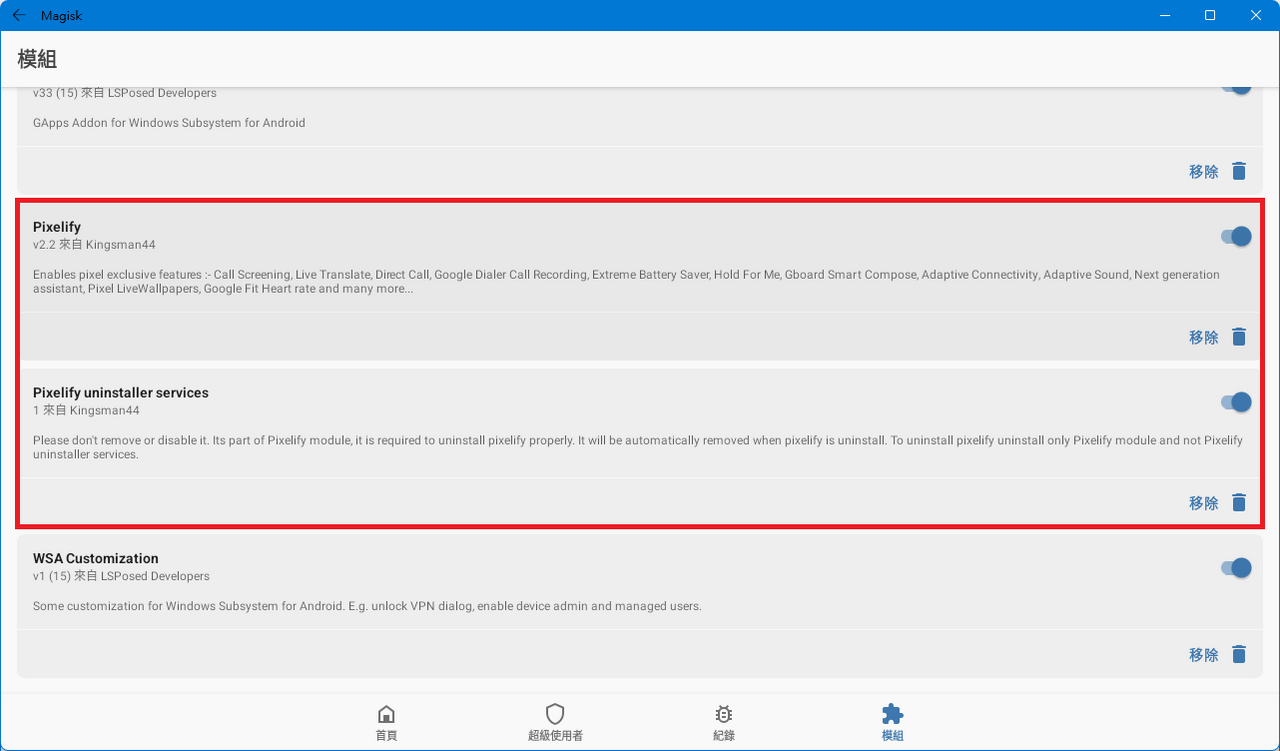The image size is (1280, 751).
Task: Click the "Pixelify uninstaller services" title
Action: (x=121, y=393)
